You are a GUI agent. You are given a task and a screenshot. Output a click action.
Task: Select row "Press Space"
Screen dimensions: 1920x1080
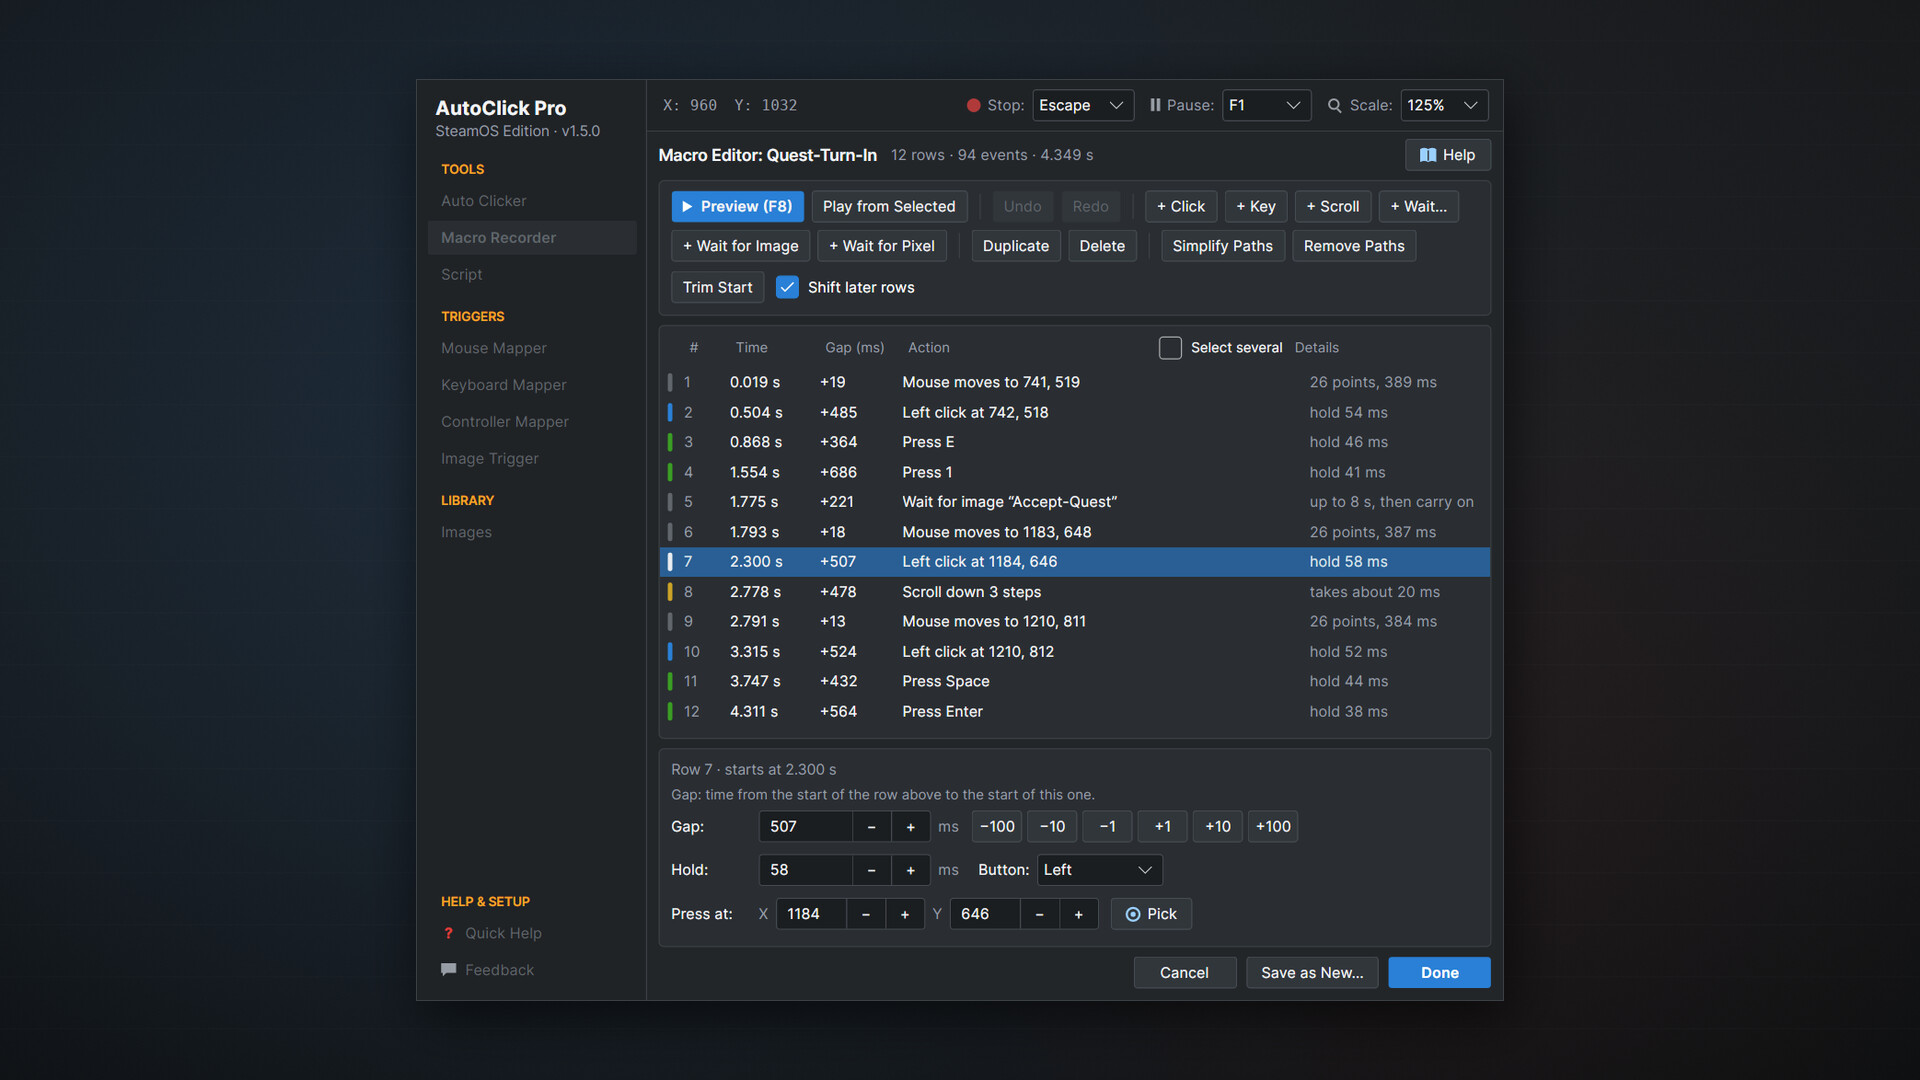click(x=1075, y=681)
